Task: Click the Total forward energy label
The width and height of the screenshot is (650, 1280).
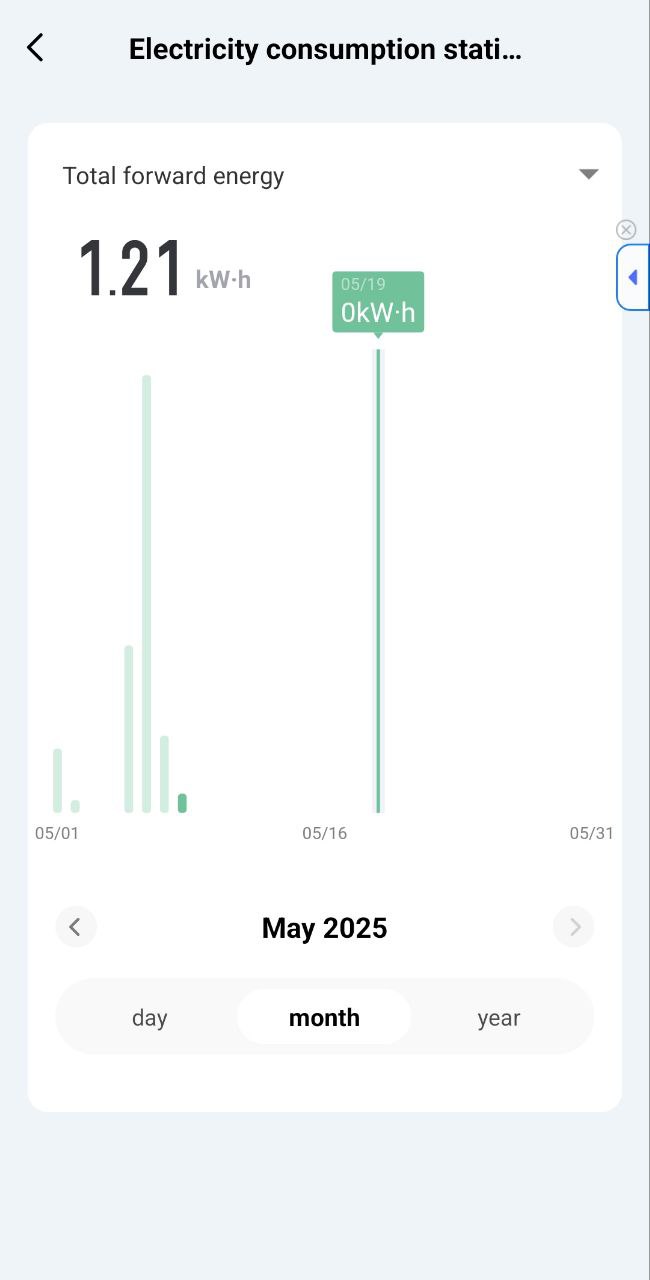Action: (173, 176)
